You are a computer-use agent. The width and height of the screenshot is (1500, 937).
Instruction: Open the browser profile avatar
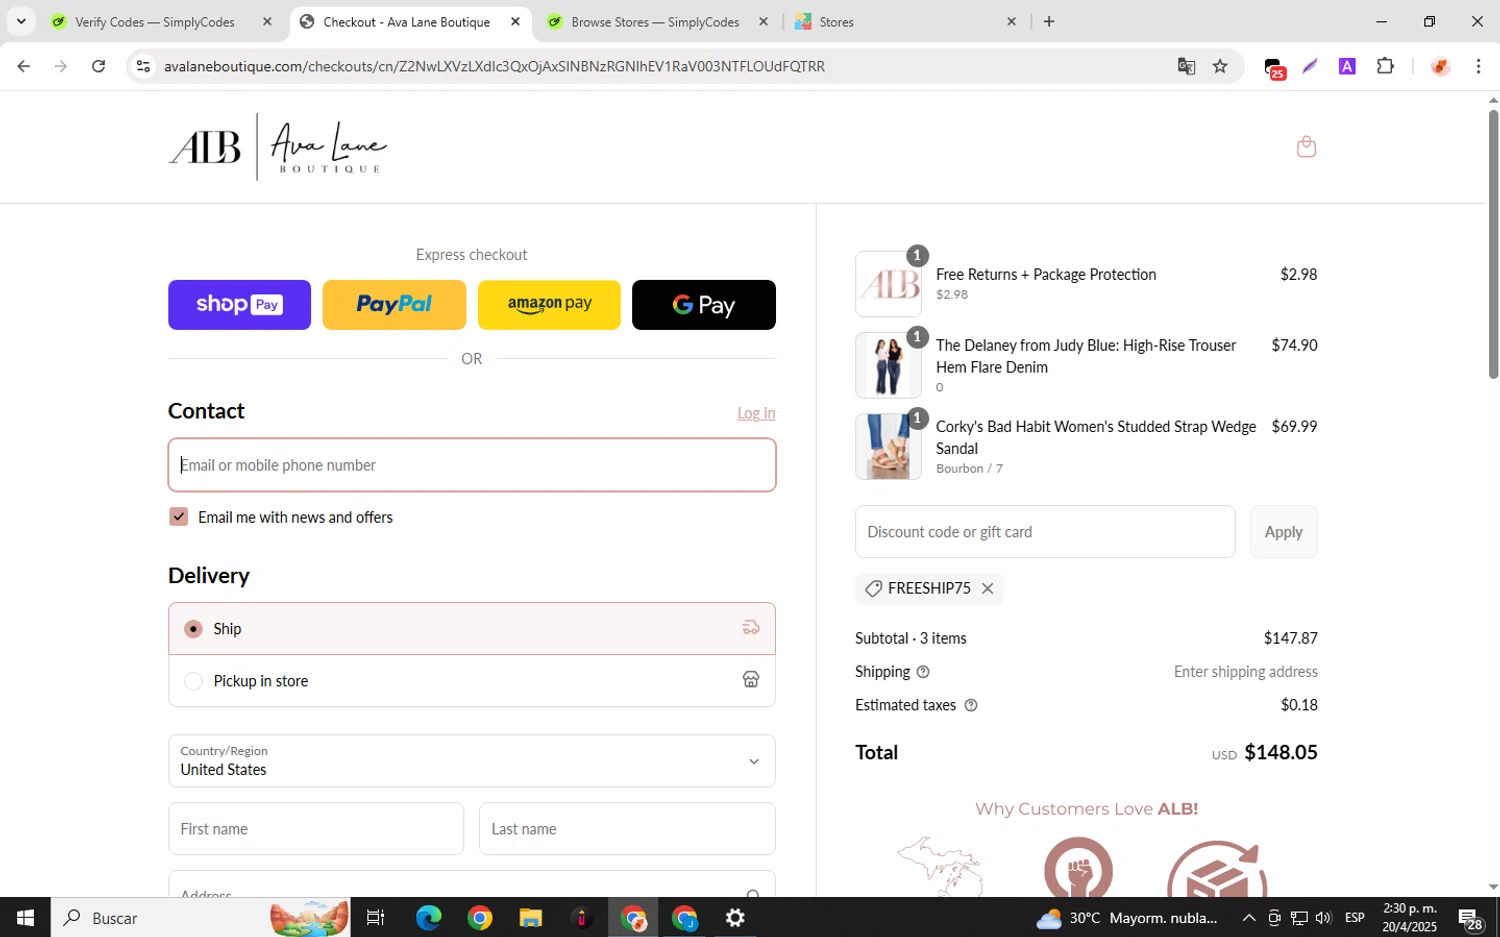[x=1440, y=66]
